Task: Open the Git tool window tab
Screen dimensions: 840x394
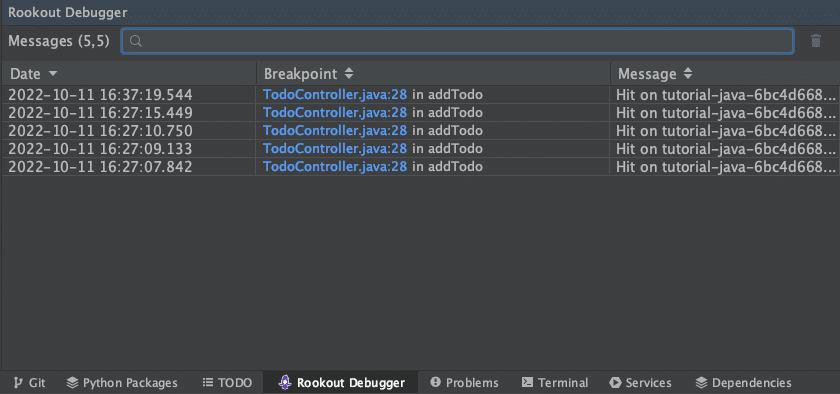Action: coord(29,383)
